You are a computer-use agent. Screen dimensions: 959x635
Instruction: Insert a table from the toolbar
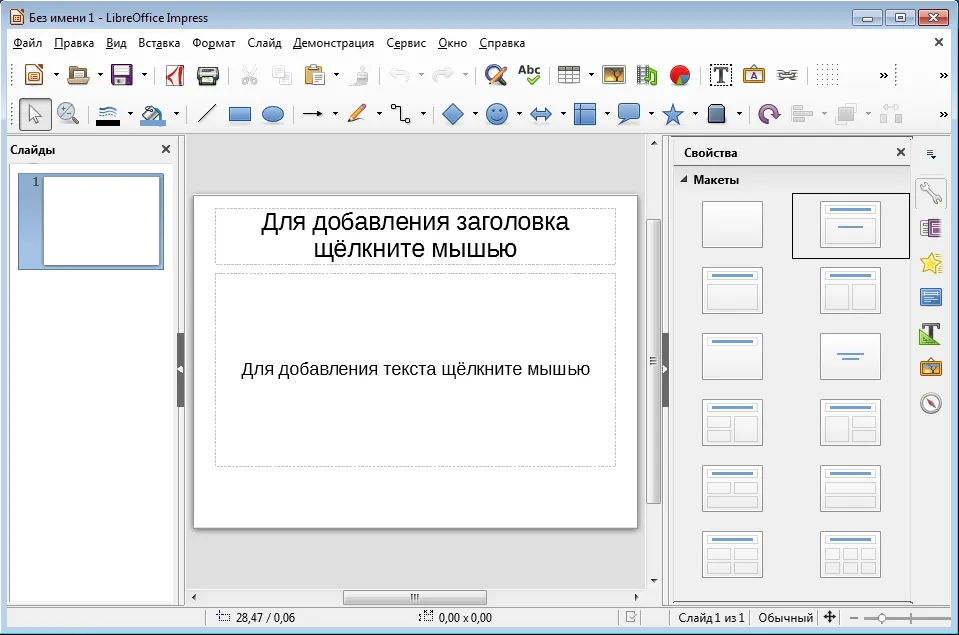coord(569,75)
